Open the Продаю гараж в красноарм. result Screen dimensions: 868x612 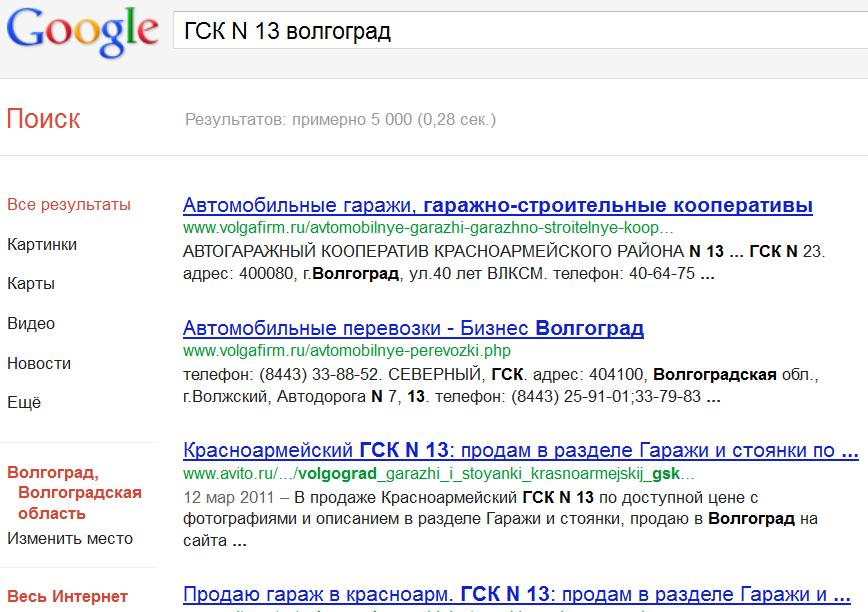click(x=520, y=594)
